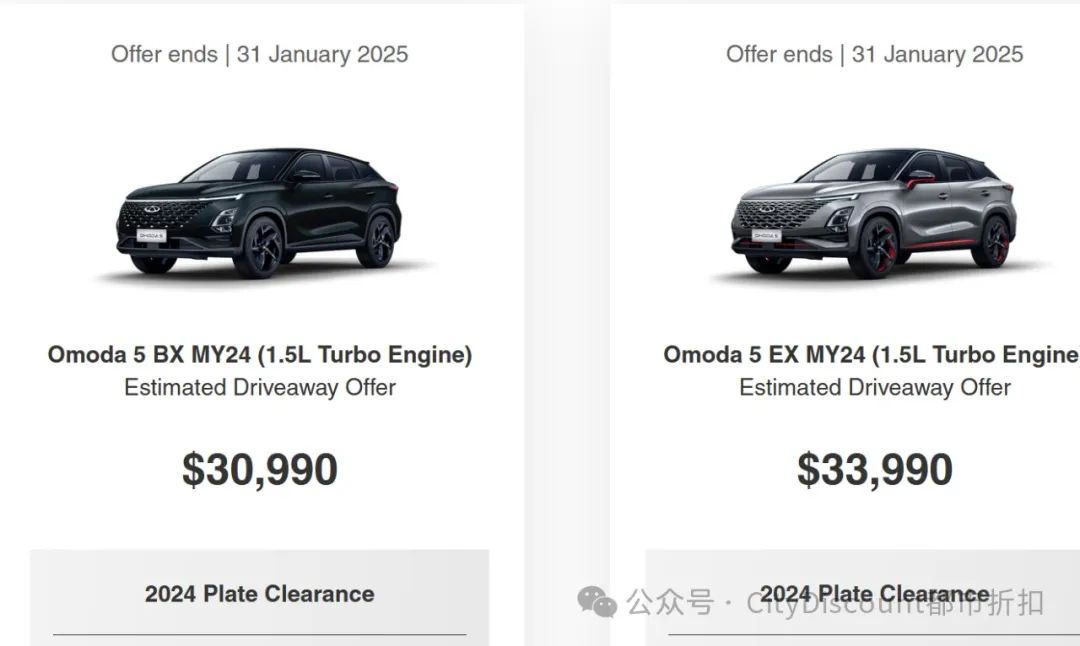Click Estimated Driveaway Offer under Omoda 5 EX
The width and height of the screenshot is (1080, 646).
pos(874,388)
